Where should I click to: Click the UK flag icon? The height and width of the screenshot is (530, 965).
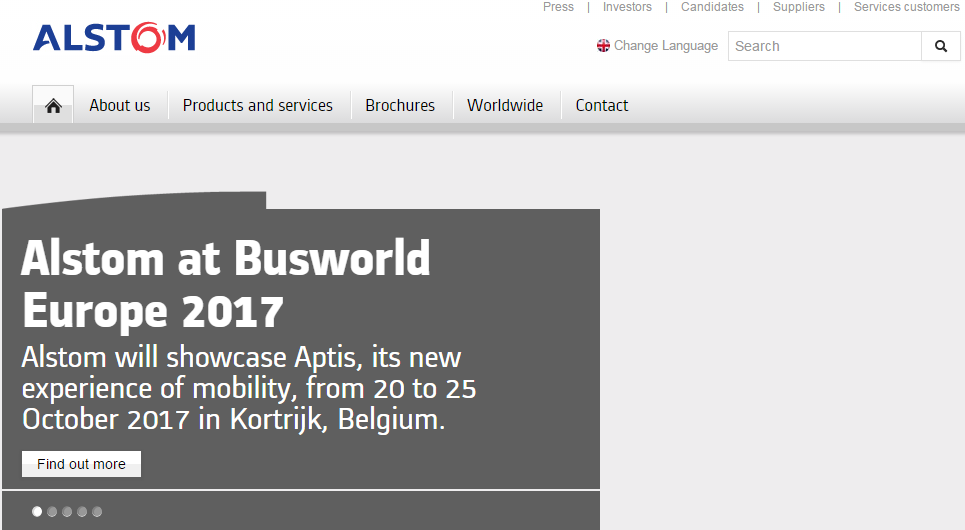pos(603,46)
